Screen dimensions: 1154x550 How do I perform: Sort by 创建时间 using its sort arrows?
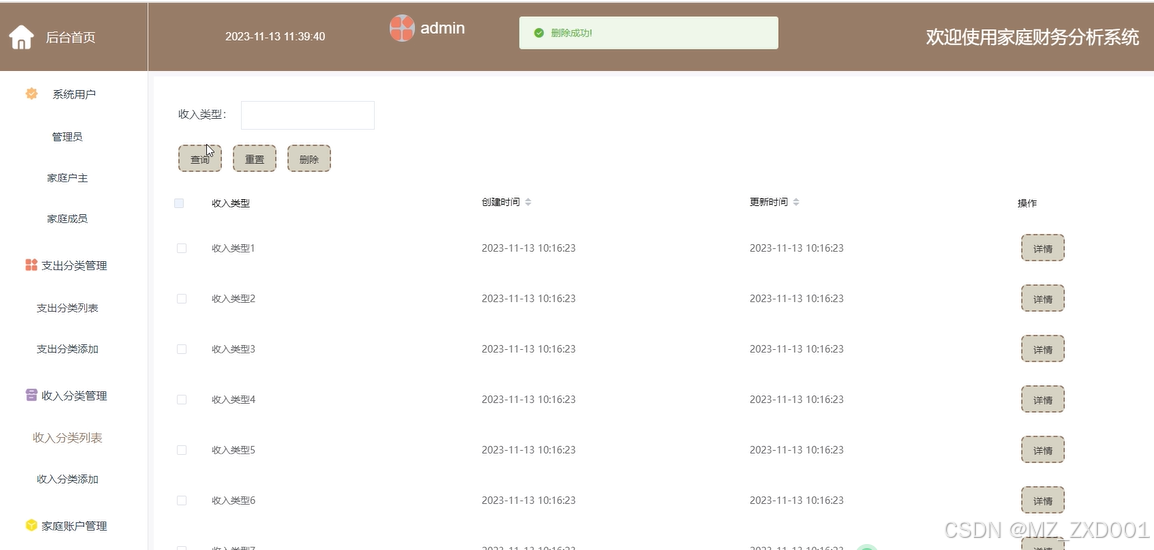[x=528, y=202]
